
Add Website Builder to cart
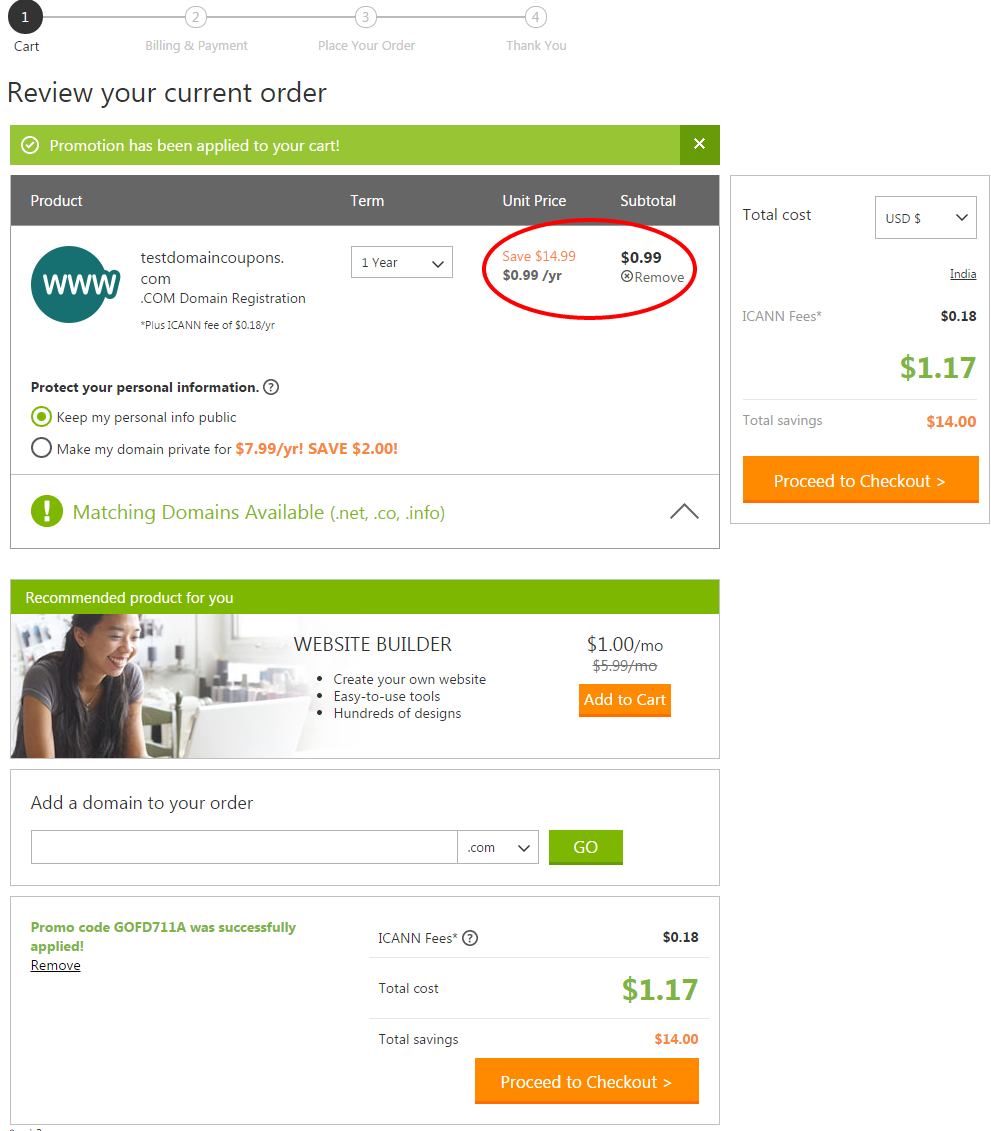pyautogui.click(x=625, y=700)
